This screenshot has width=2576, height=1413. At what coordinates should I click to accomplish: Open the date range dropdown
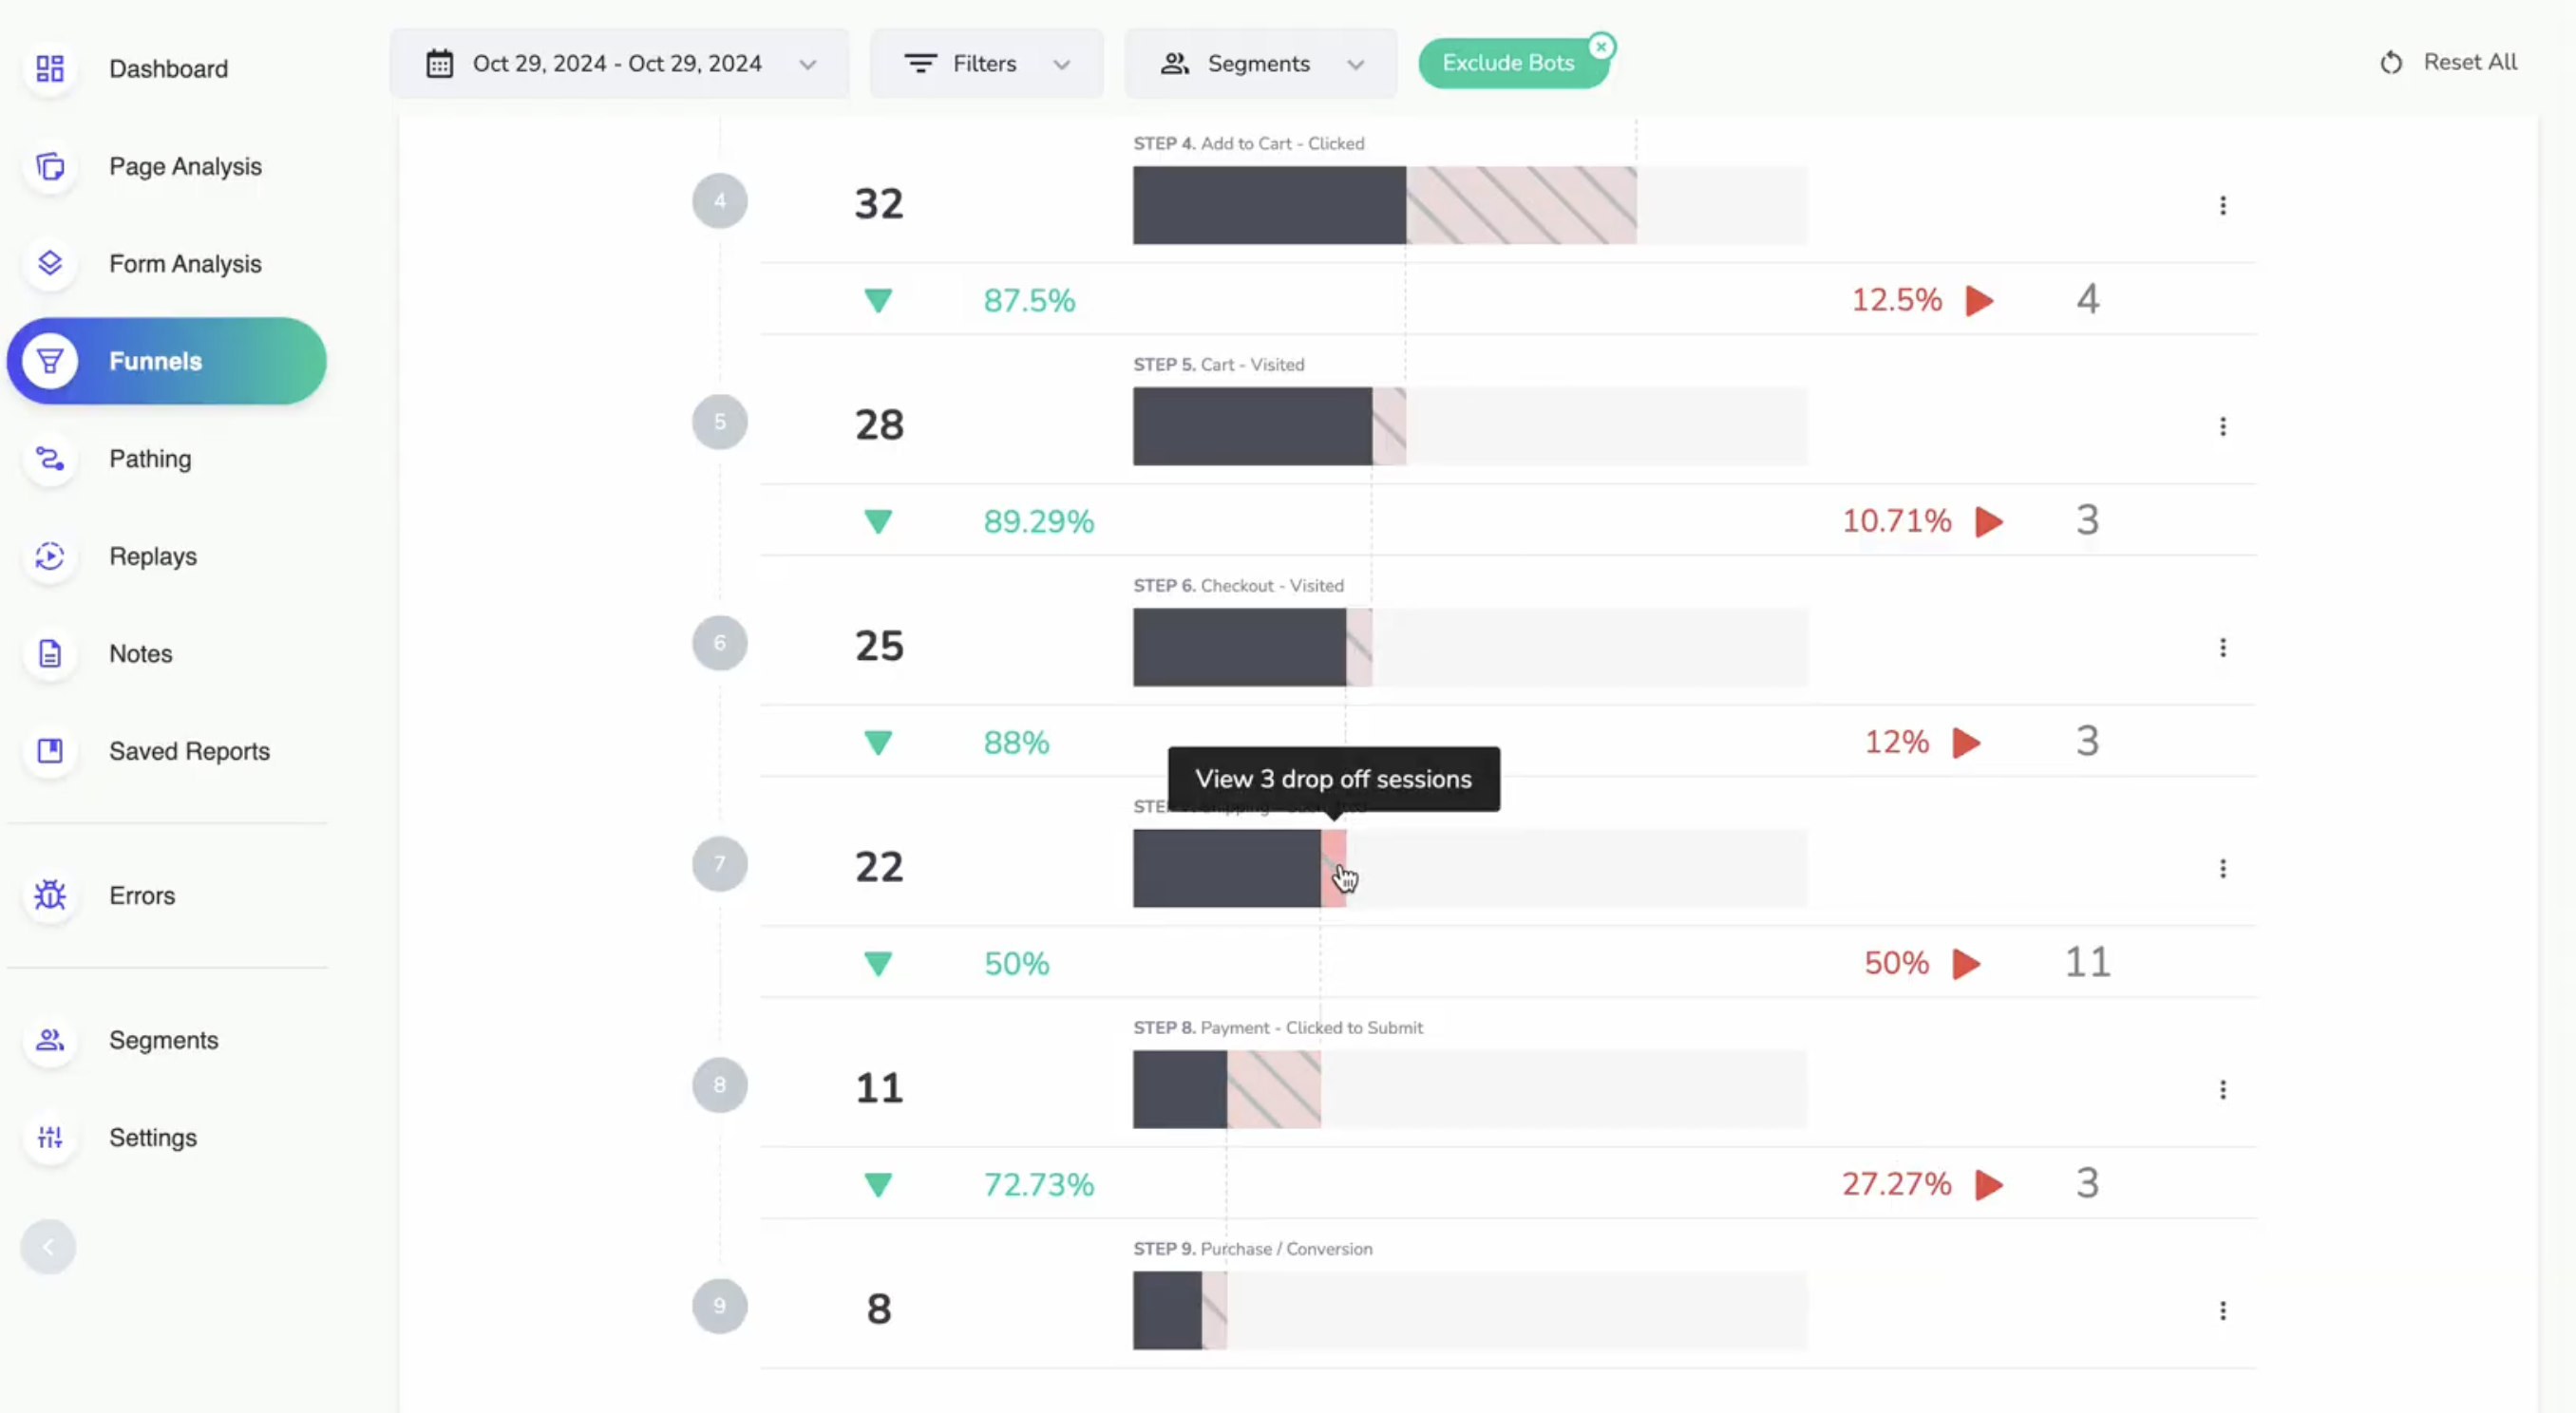619,63
